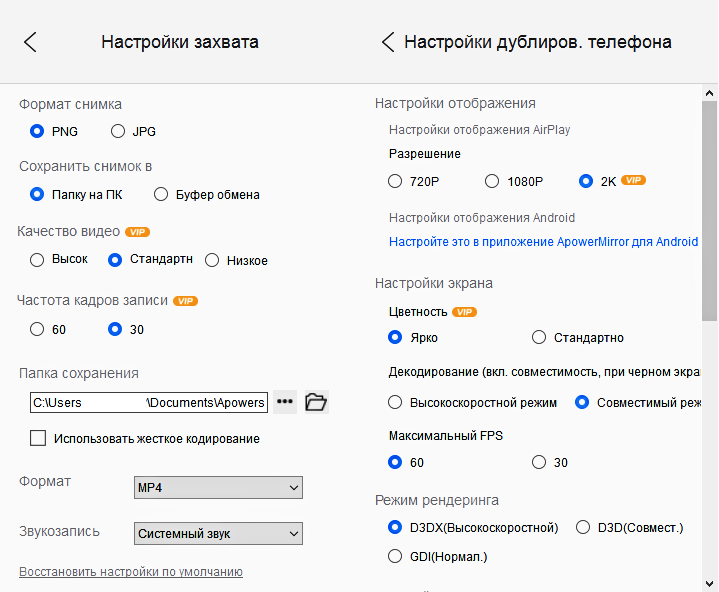Choose Высокоскоростной режим decoding option
This screenshot has width=719, height=592.
click(395, 403)
